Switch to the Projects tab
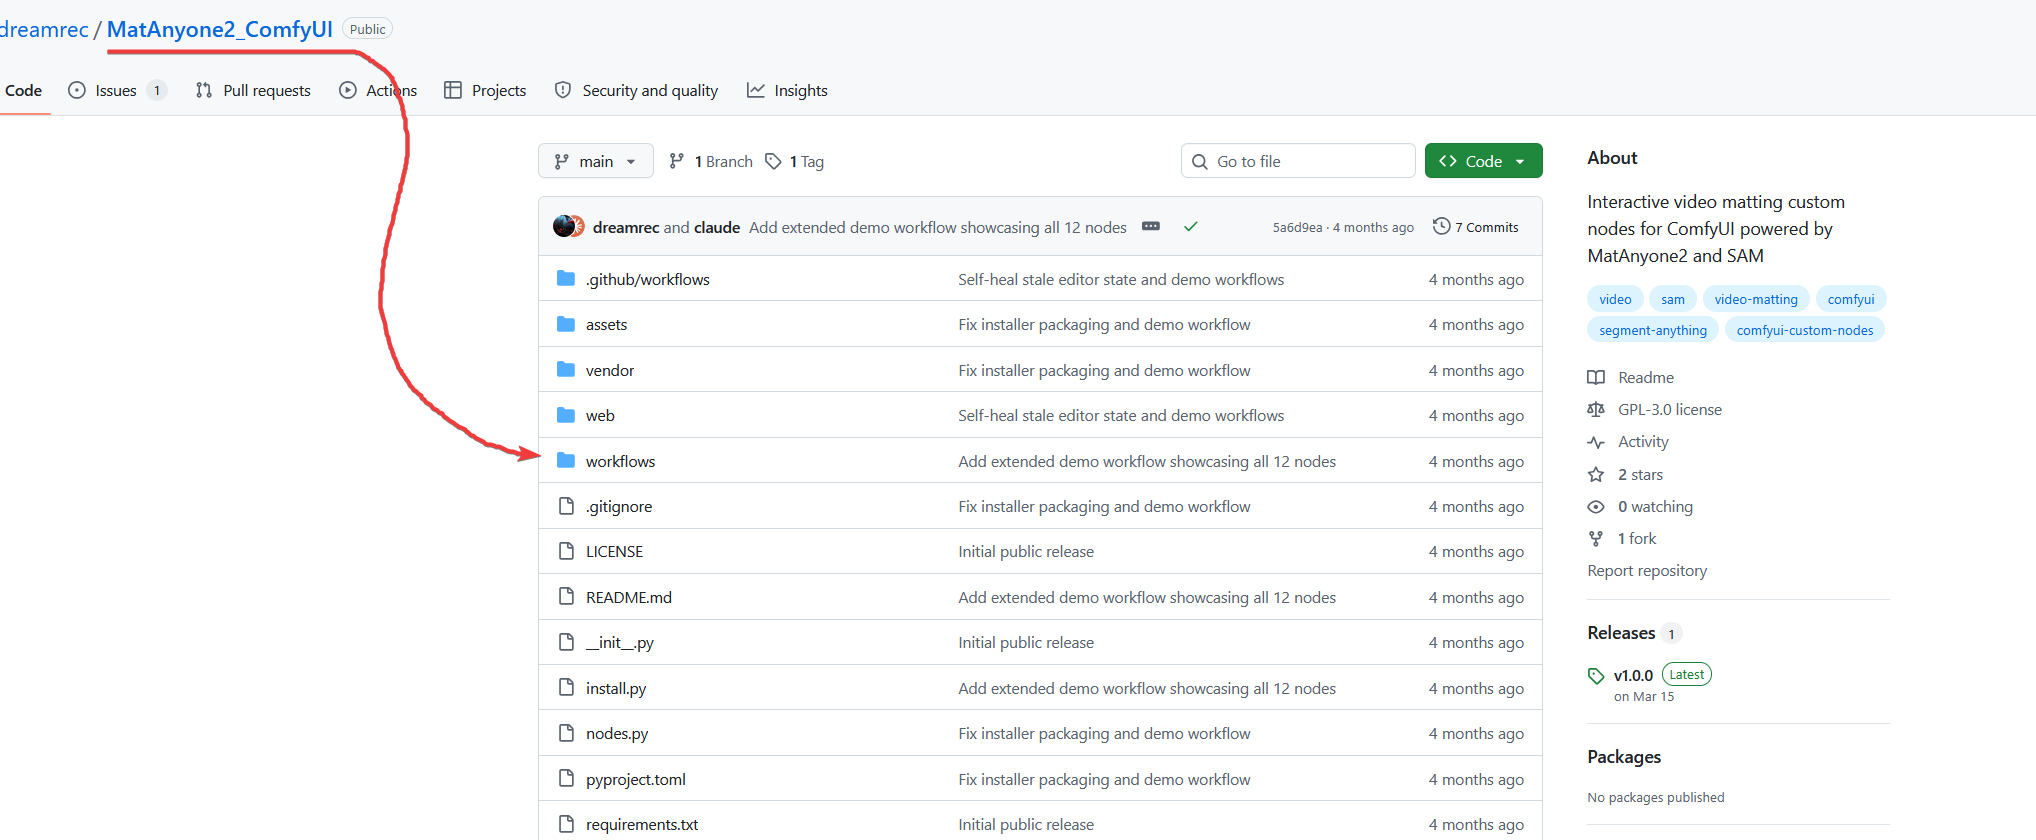This screenshot has height=840, width=2036. [x=485, y=90]
